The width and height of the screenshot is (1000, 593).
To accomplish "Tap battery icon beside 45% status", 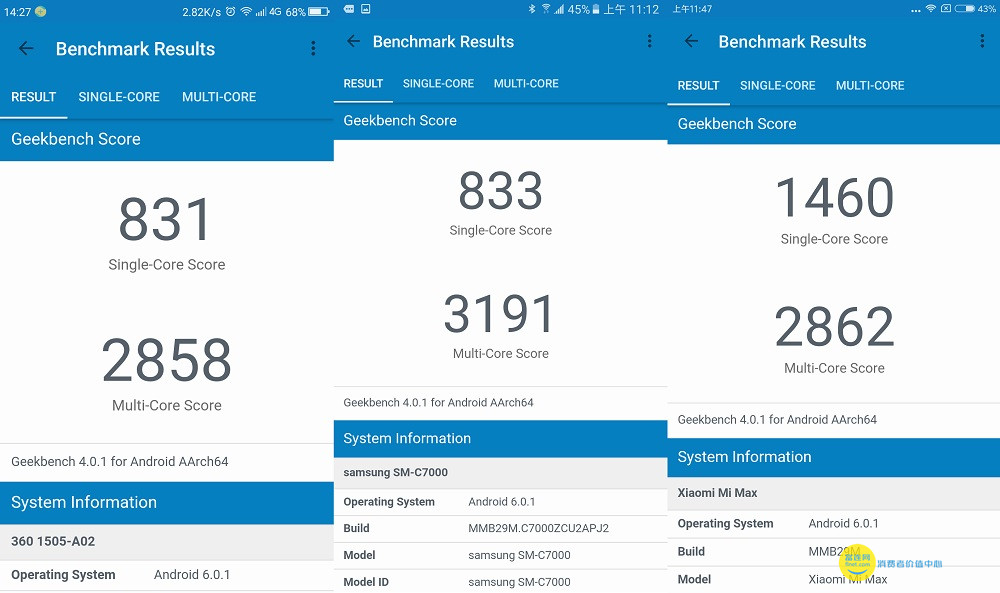I will 596,9.
